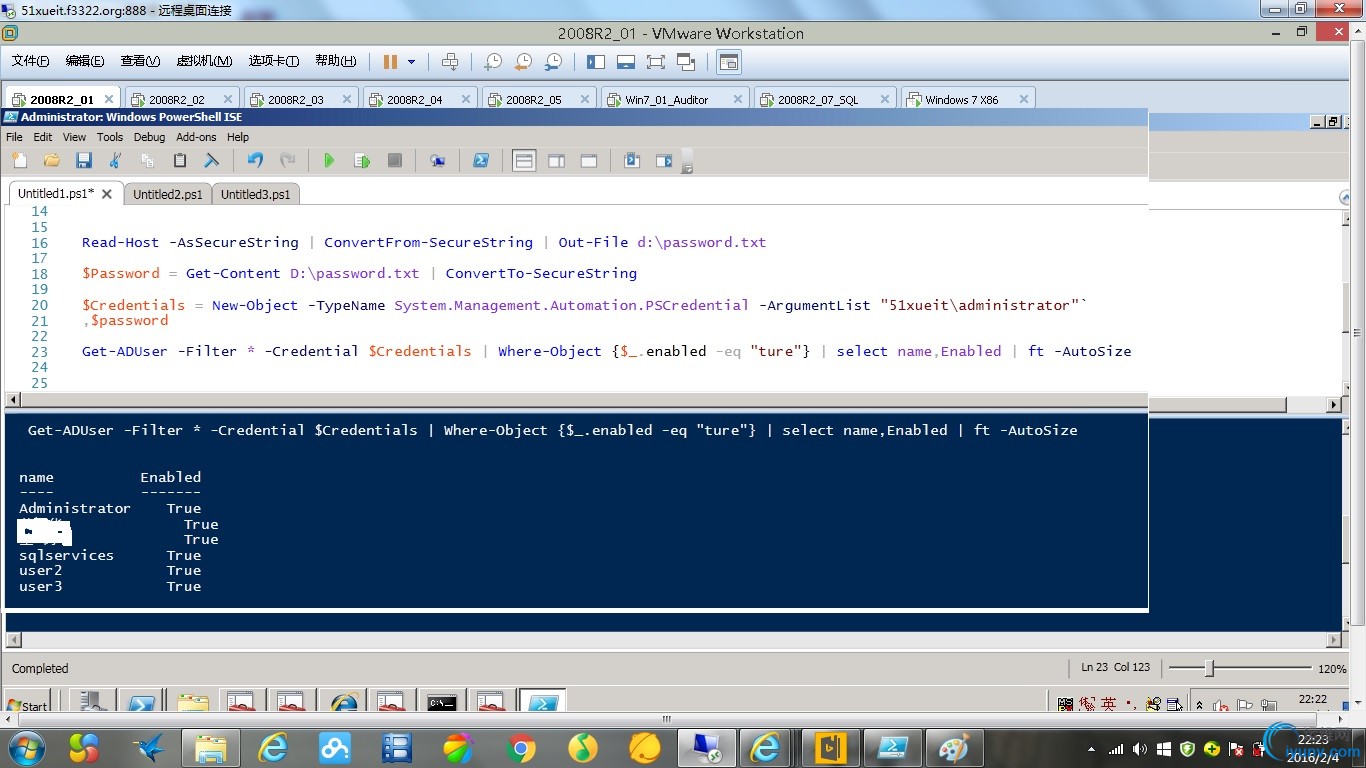Viewport: 1366px width, 768px height.
Task: Undo the last edit
Action: pyautogui.click(x=255, y=161)
